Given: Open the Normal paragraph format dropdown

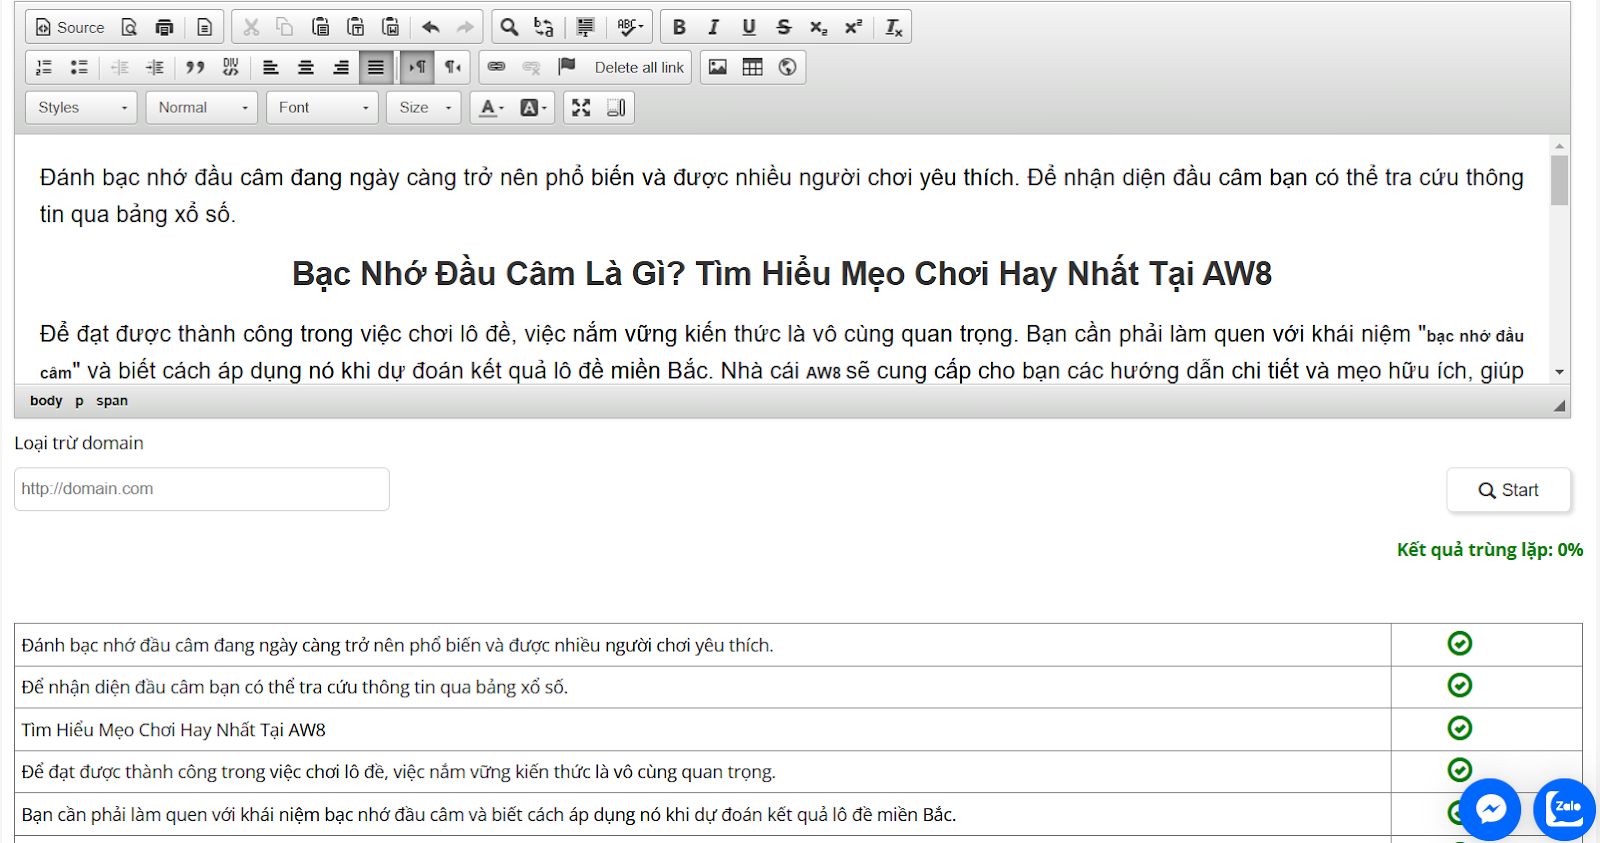Looking at the screenshot, I should click(202, 107).
